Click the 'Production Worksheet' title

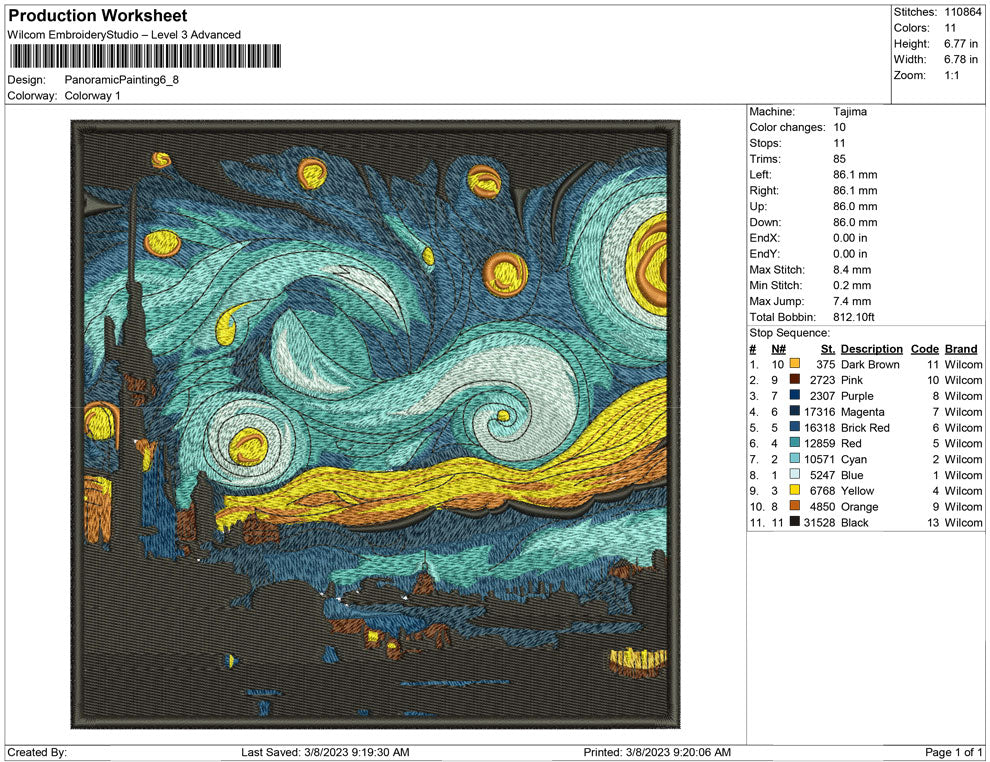pyautogui.click(x=98, y=16)
